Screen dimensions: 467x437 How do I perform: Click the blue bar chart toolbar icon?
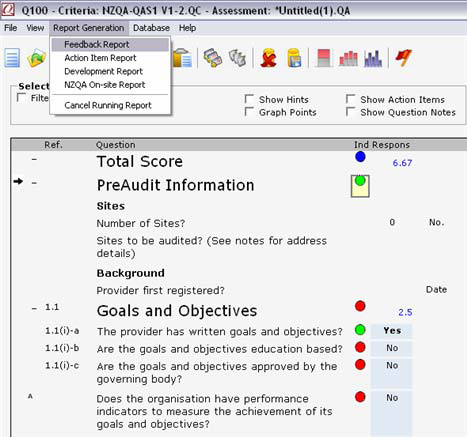pyautogui.click(x=373, y=59)
